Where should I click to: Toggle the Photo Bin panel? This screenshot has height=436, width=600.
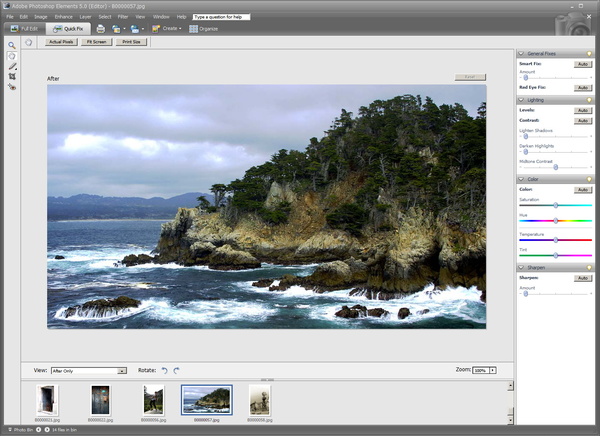[x=21, y=430]
